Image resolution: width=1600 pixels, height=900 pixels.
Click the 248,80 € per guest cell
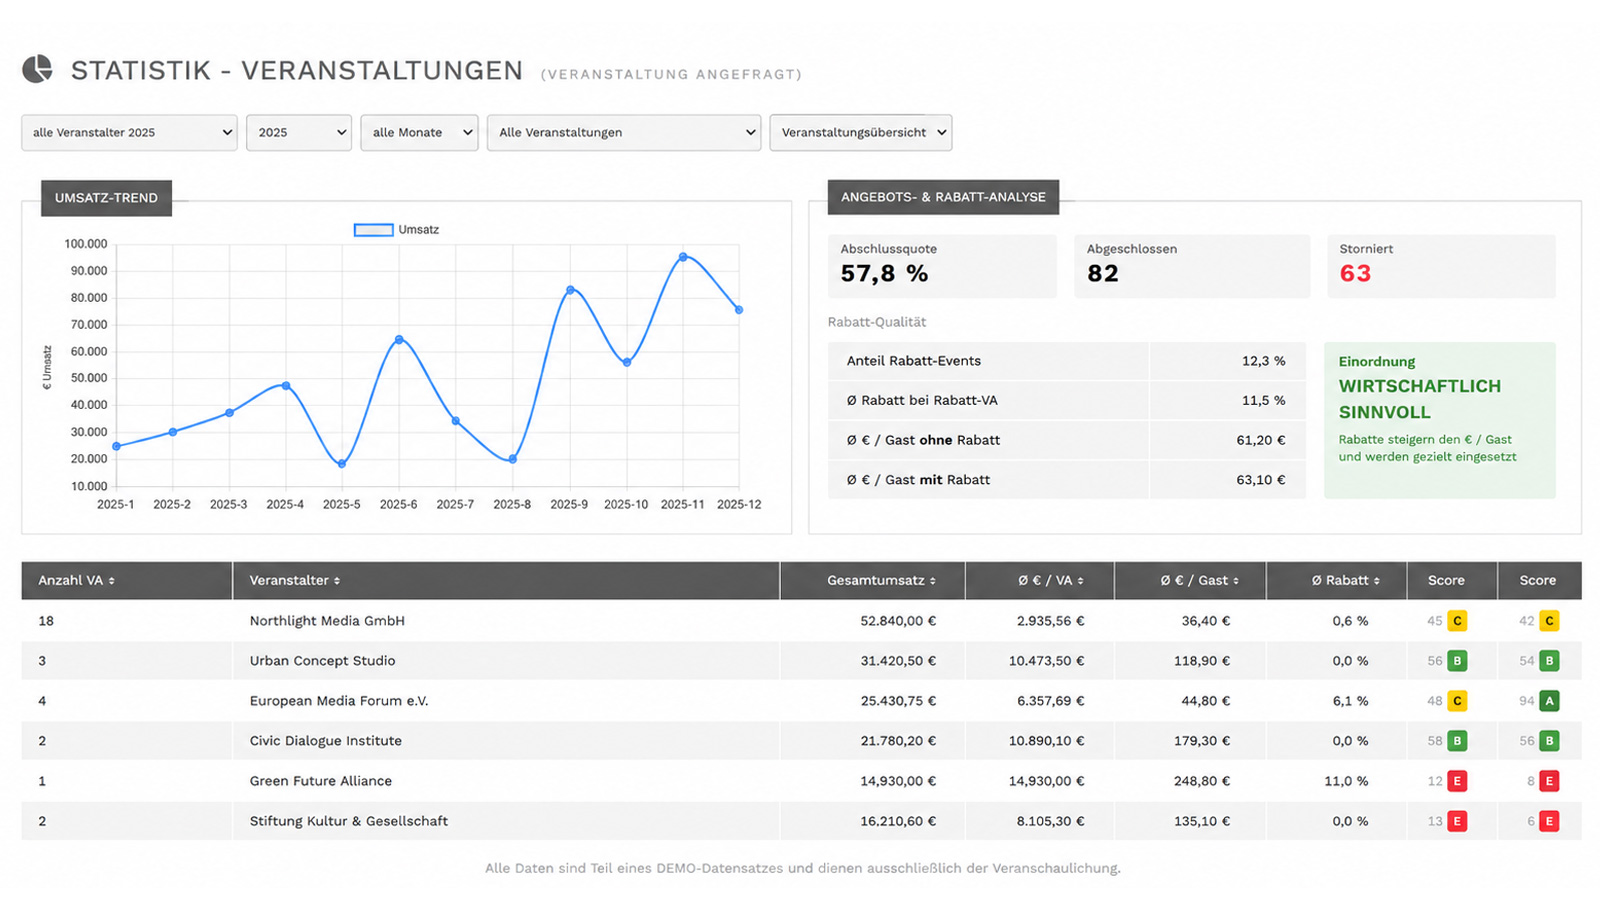coord(1202,781)
